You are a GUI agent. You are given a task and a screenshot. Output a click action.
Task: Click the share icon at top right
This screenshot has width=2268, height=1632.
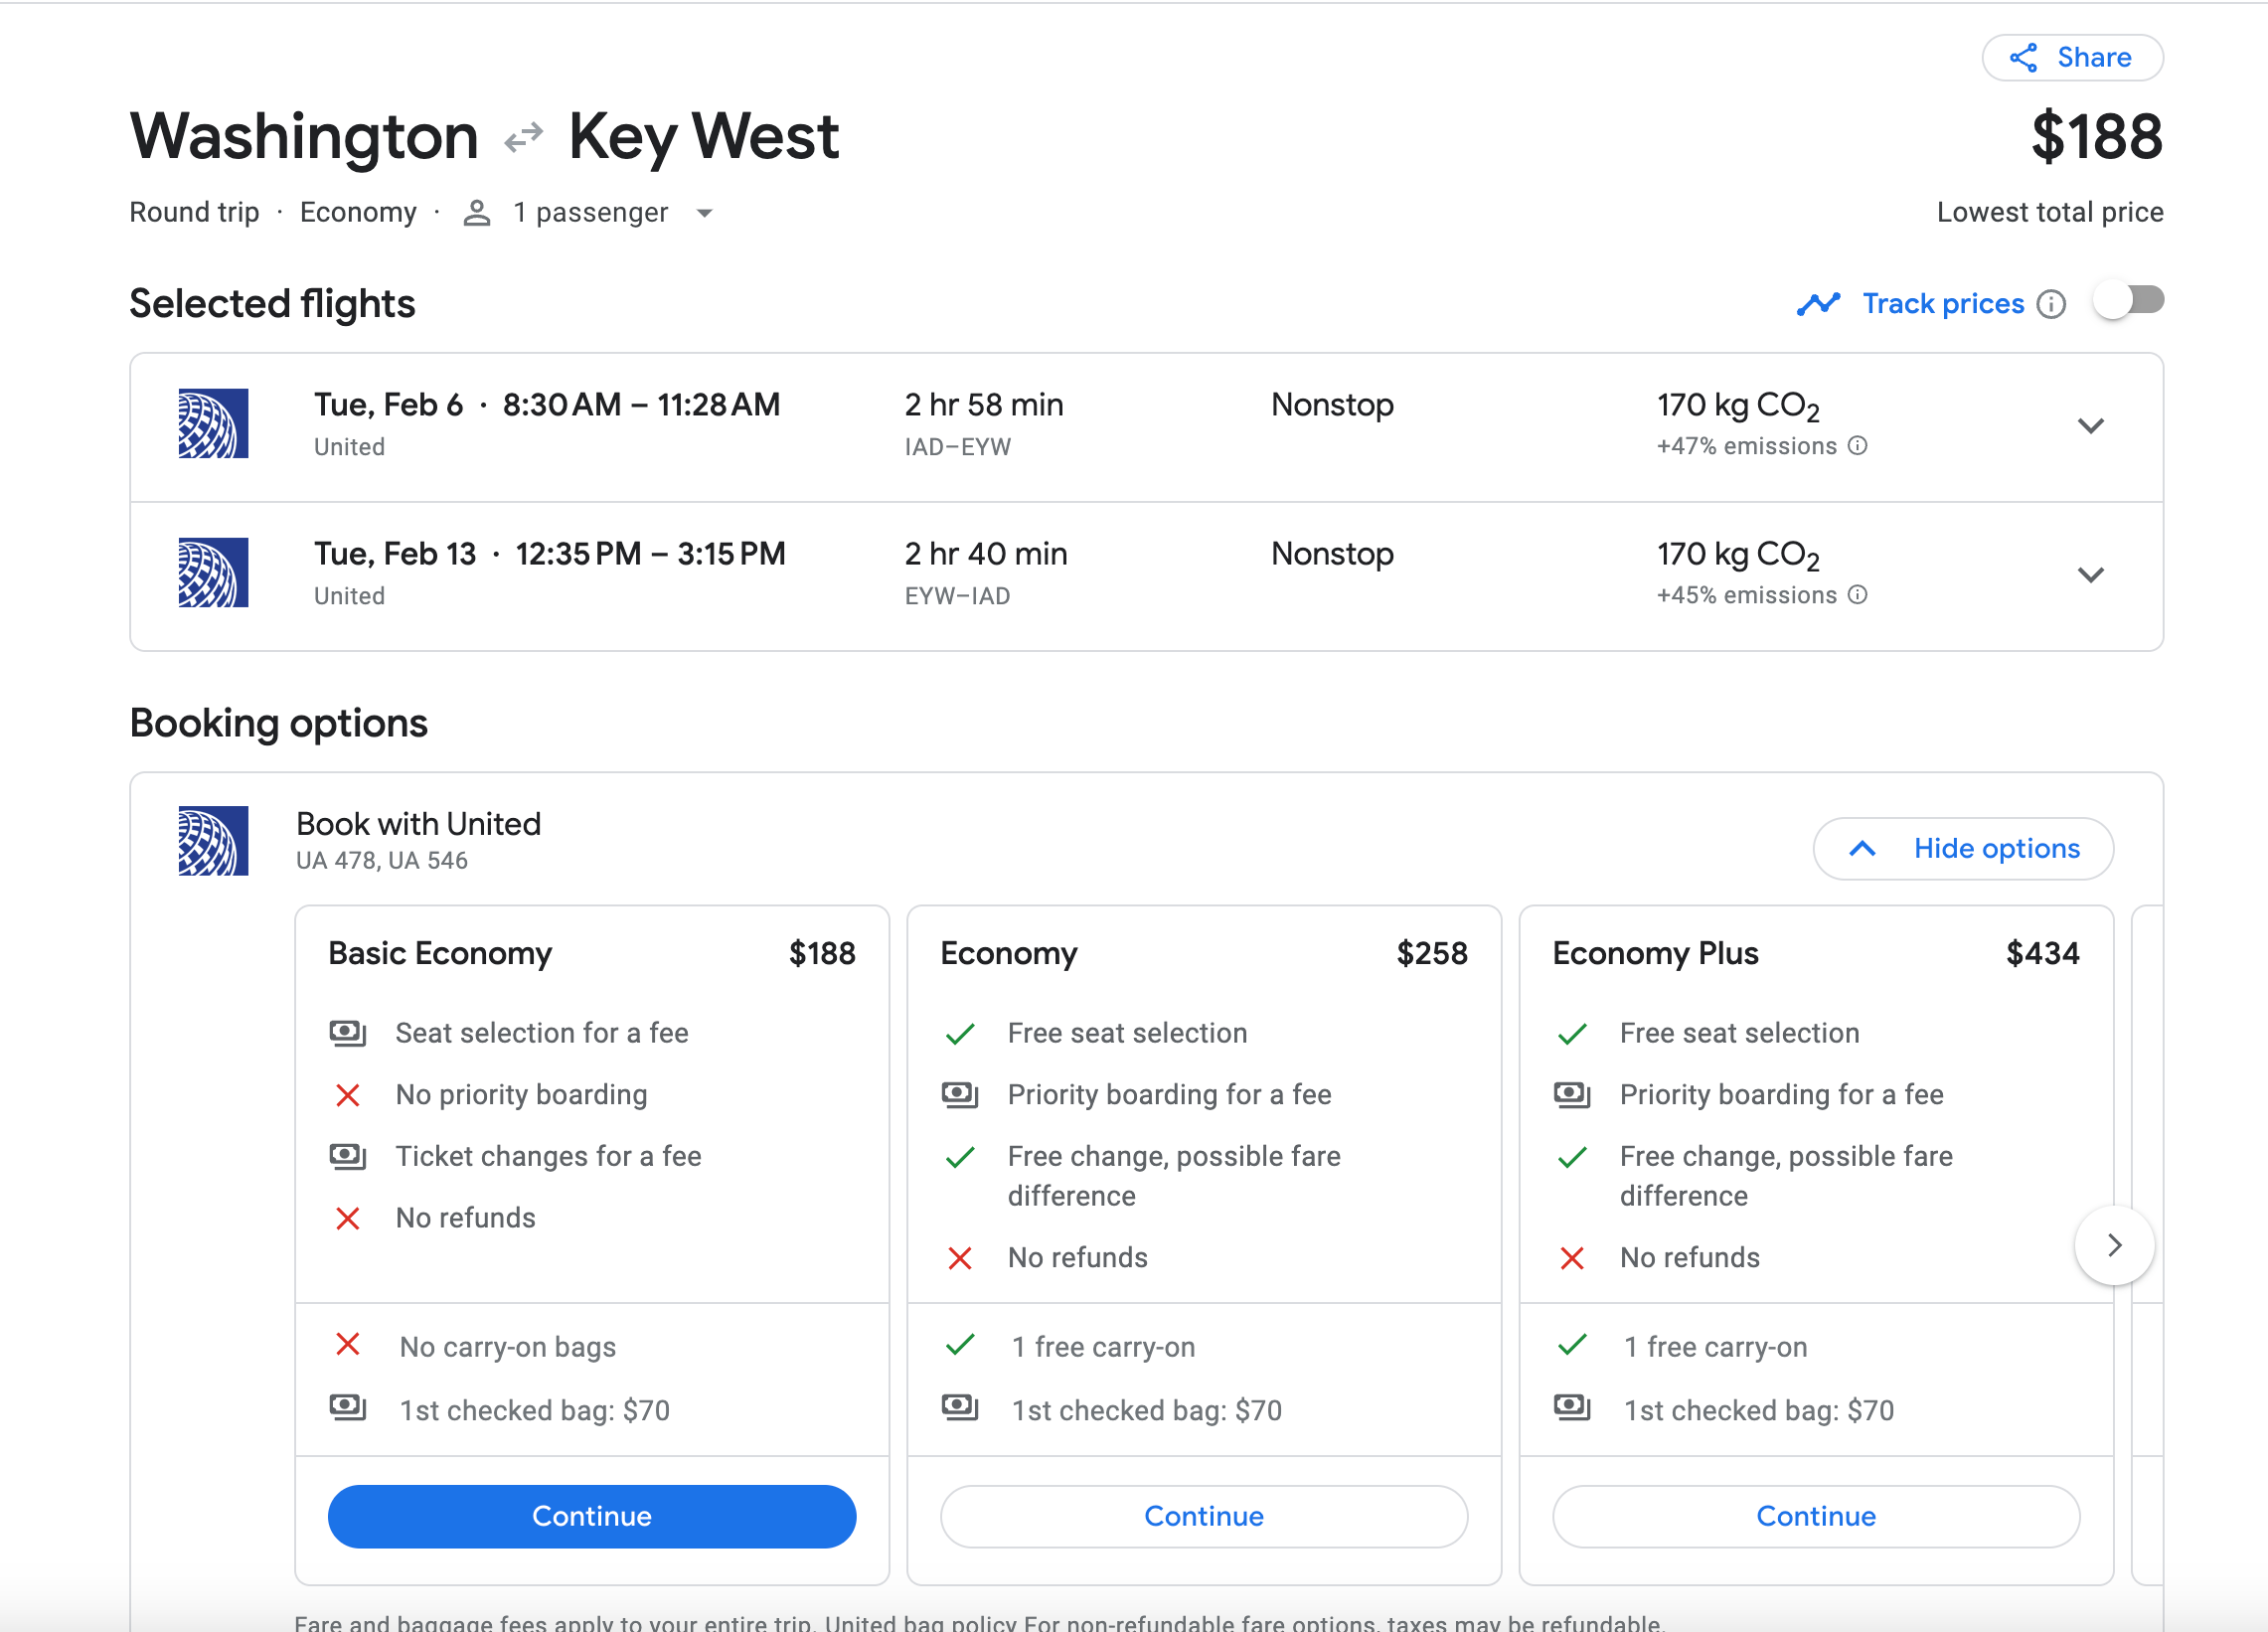tap(2023, 58)
